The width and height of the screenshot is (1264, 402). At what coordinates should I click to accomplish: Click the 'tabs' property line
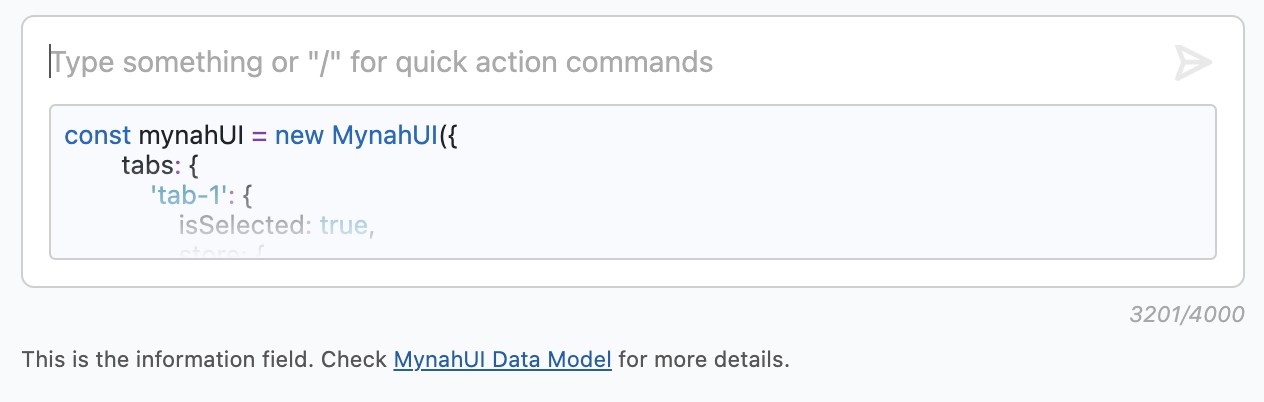pyautogui.click(x=161, y=164)
